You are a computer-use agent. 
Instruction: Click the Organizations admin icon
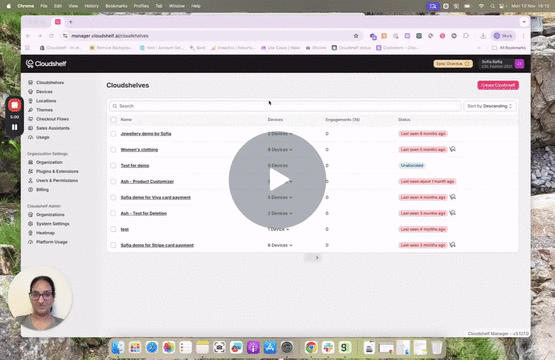point(30,215)
